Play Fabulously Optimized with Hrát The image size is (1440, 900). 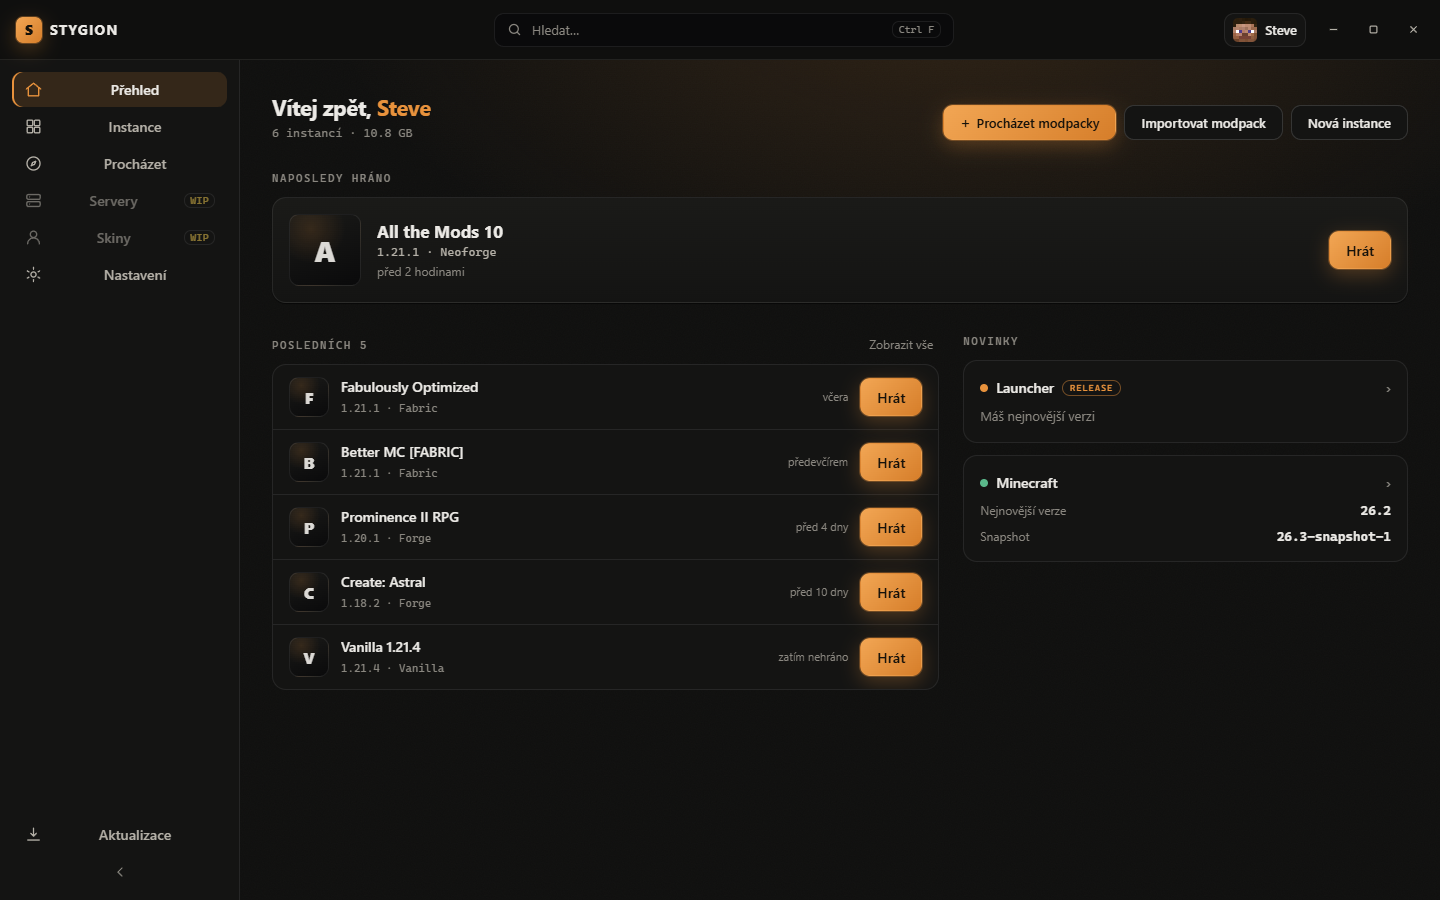(x=891, y=398)
